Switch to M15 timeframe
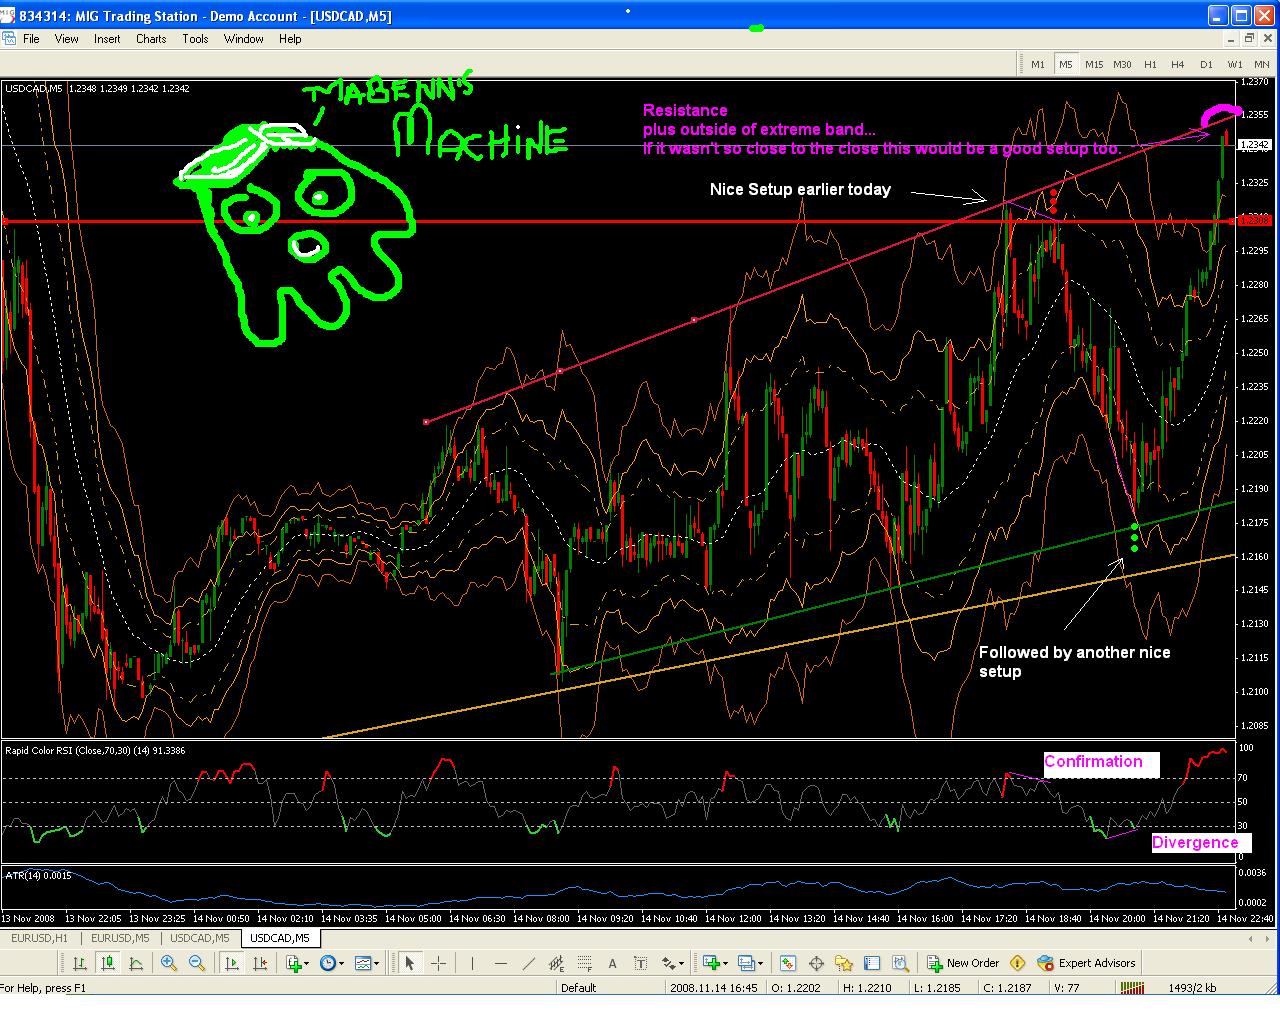This screenshot has height=1024, width=1280. tap(1094, 64)
